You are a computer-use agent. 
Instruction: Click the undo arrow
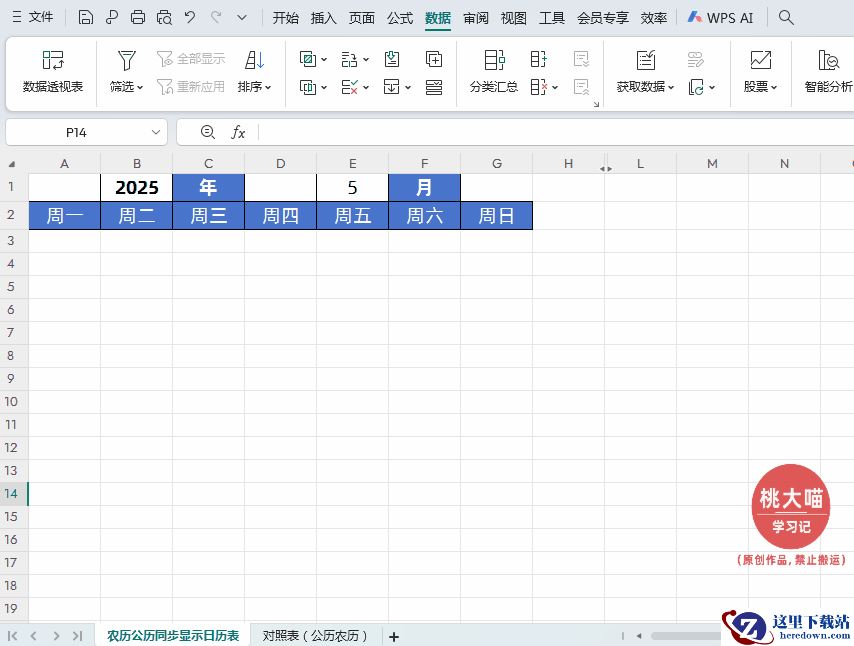point(190,17)
